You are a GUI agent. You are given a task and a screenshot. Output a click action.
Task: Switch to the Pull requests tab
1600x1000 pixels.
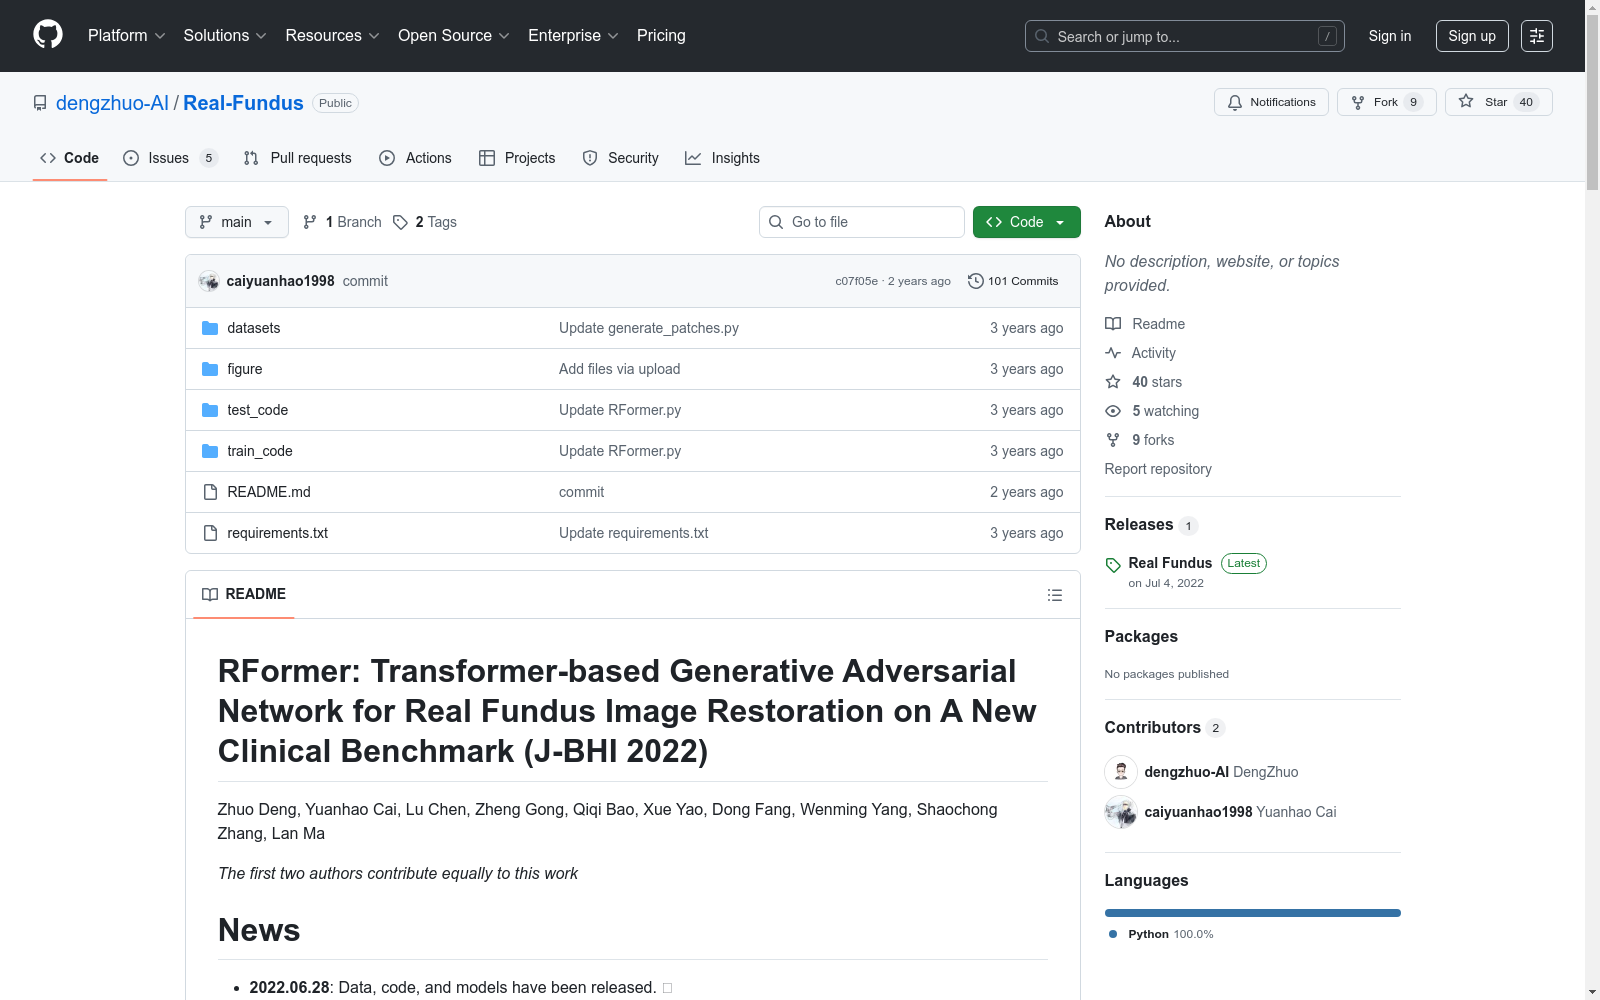[x=298, y=158]
